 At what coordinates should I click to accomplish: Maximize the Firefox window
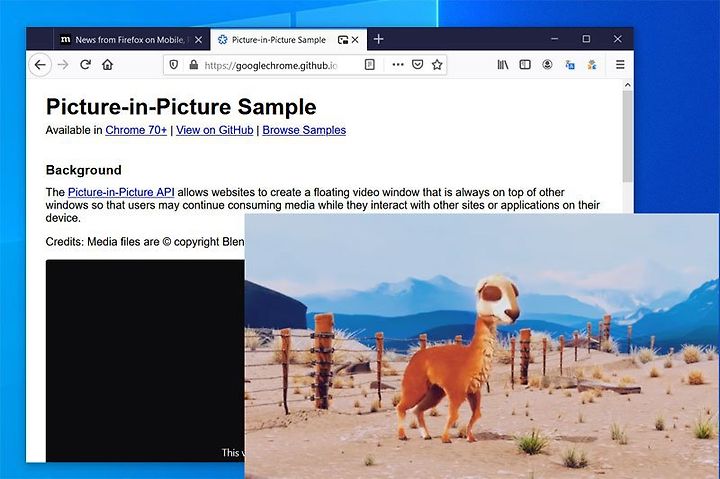[586, 39]
